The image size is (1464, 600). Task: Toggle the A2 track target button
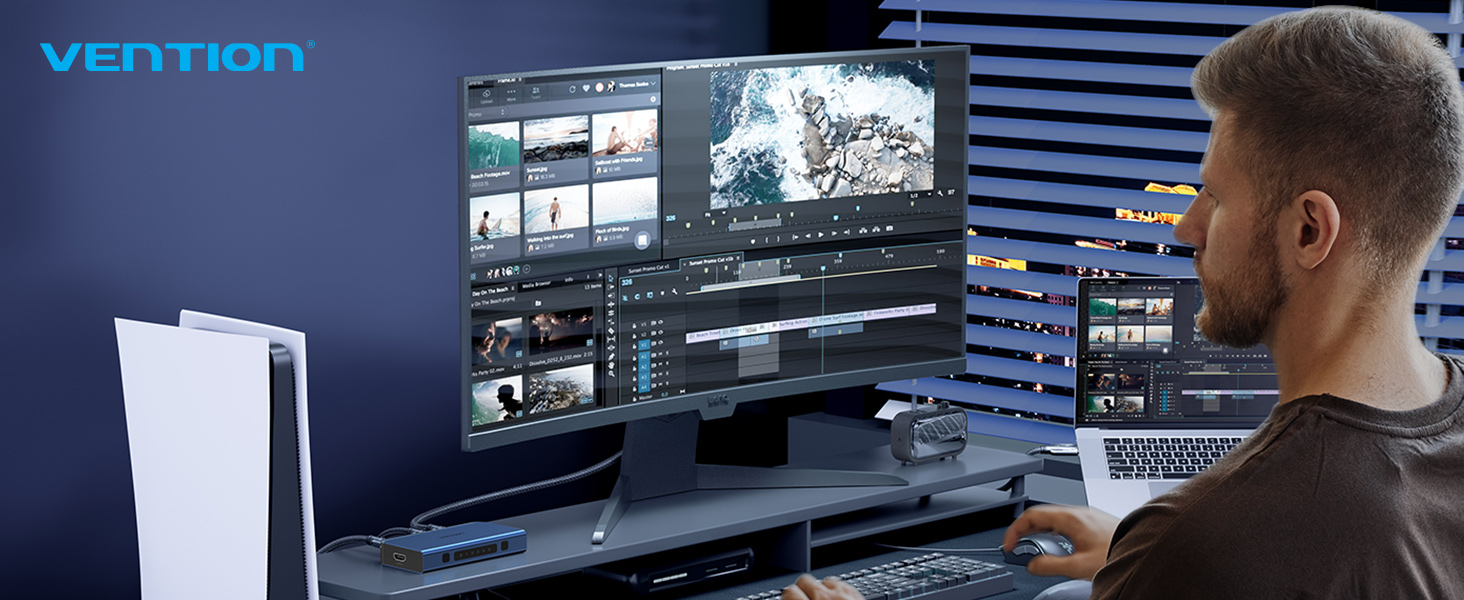(x=644, y=366)
